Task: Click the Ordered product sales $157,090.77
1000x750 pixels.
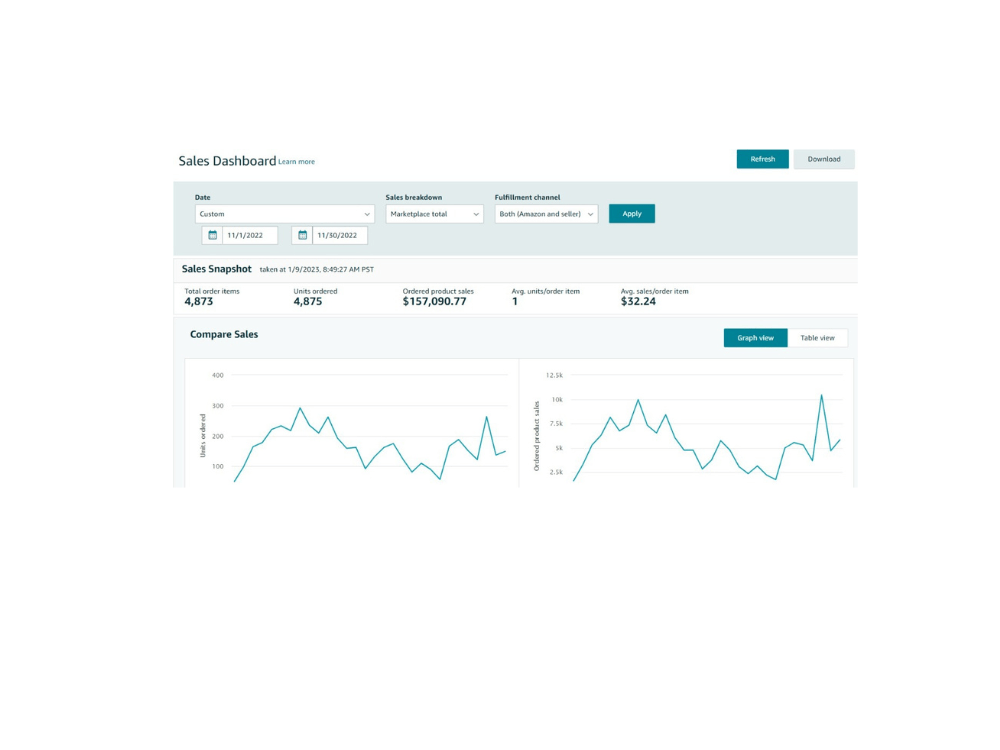Action: click(x=434, y=302)
